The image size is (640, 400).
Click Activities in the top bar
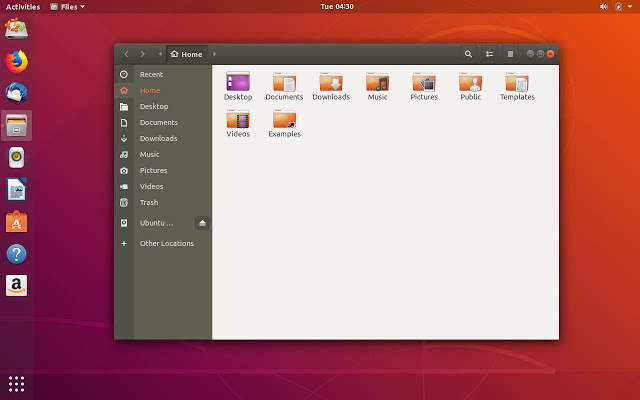click(22, 6)
